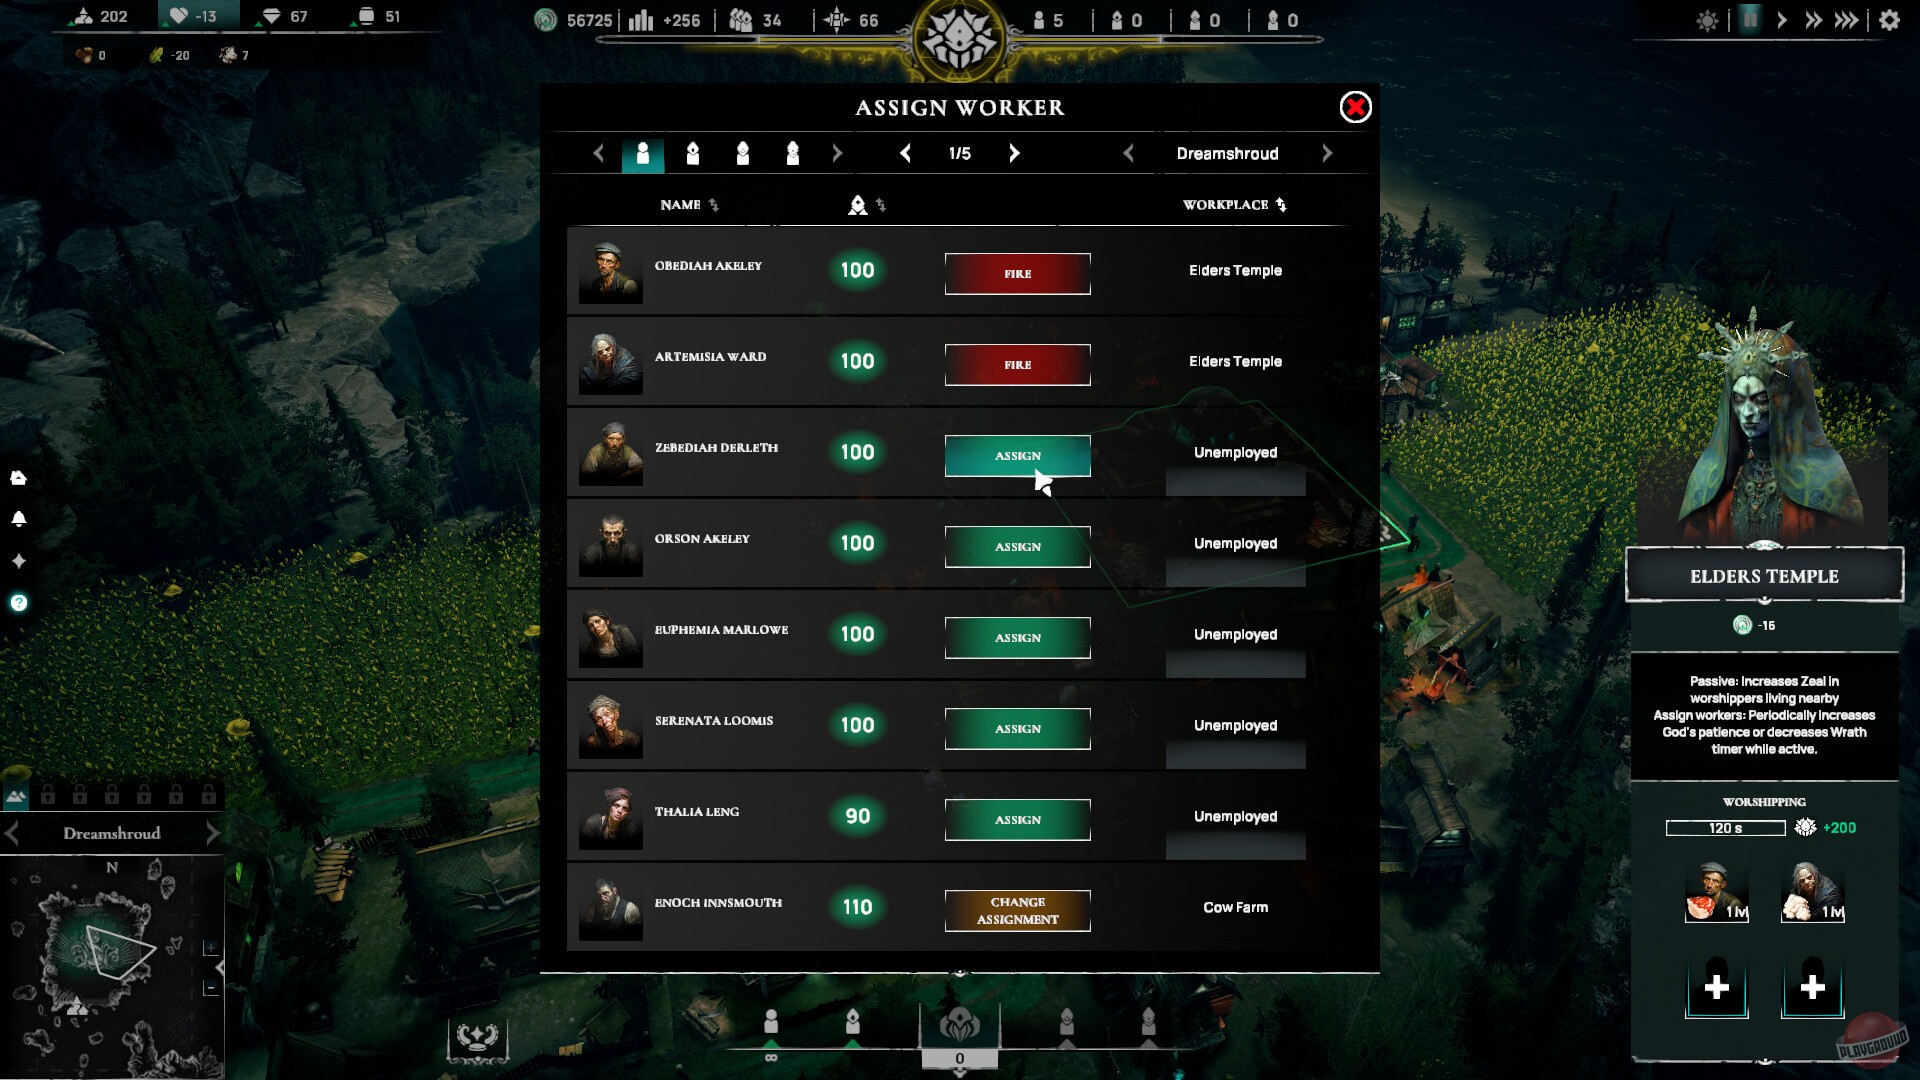
Task: Change assignment for Enoch Innsmouth
Action: [x=1017, y=911]
